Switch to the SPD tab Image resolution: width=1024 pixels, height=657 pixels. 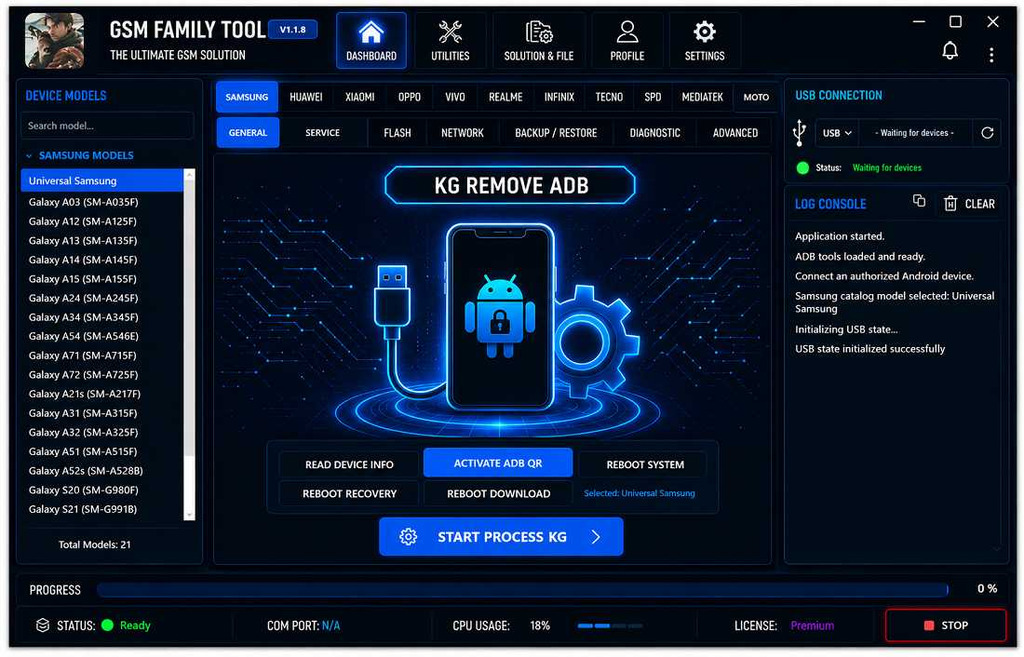[x=652, y=97]
